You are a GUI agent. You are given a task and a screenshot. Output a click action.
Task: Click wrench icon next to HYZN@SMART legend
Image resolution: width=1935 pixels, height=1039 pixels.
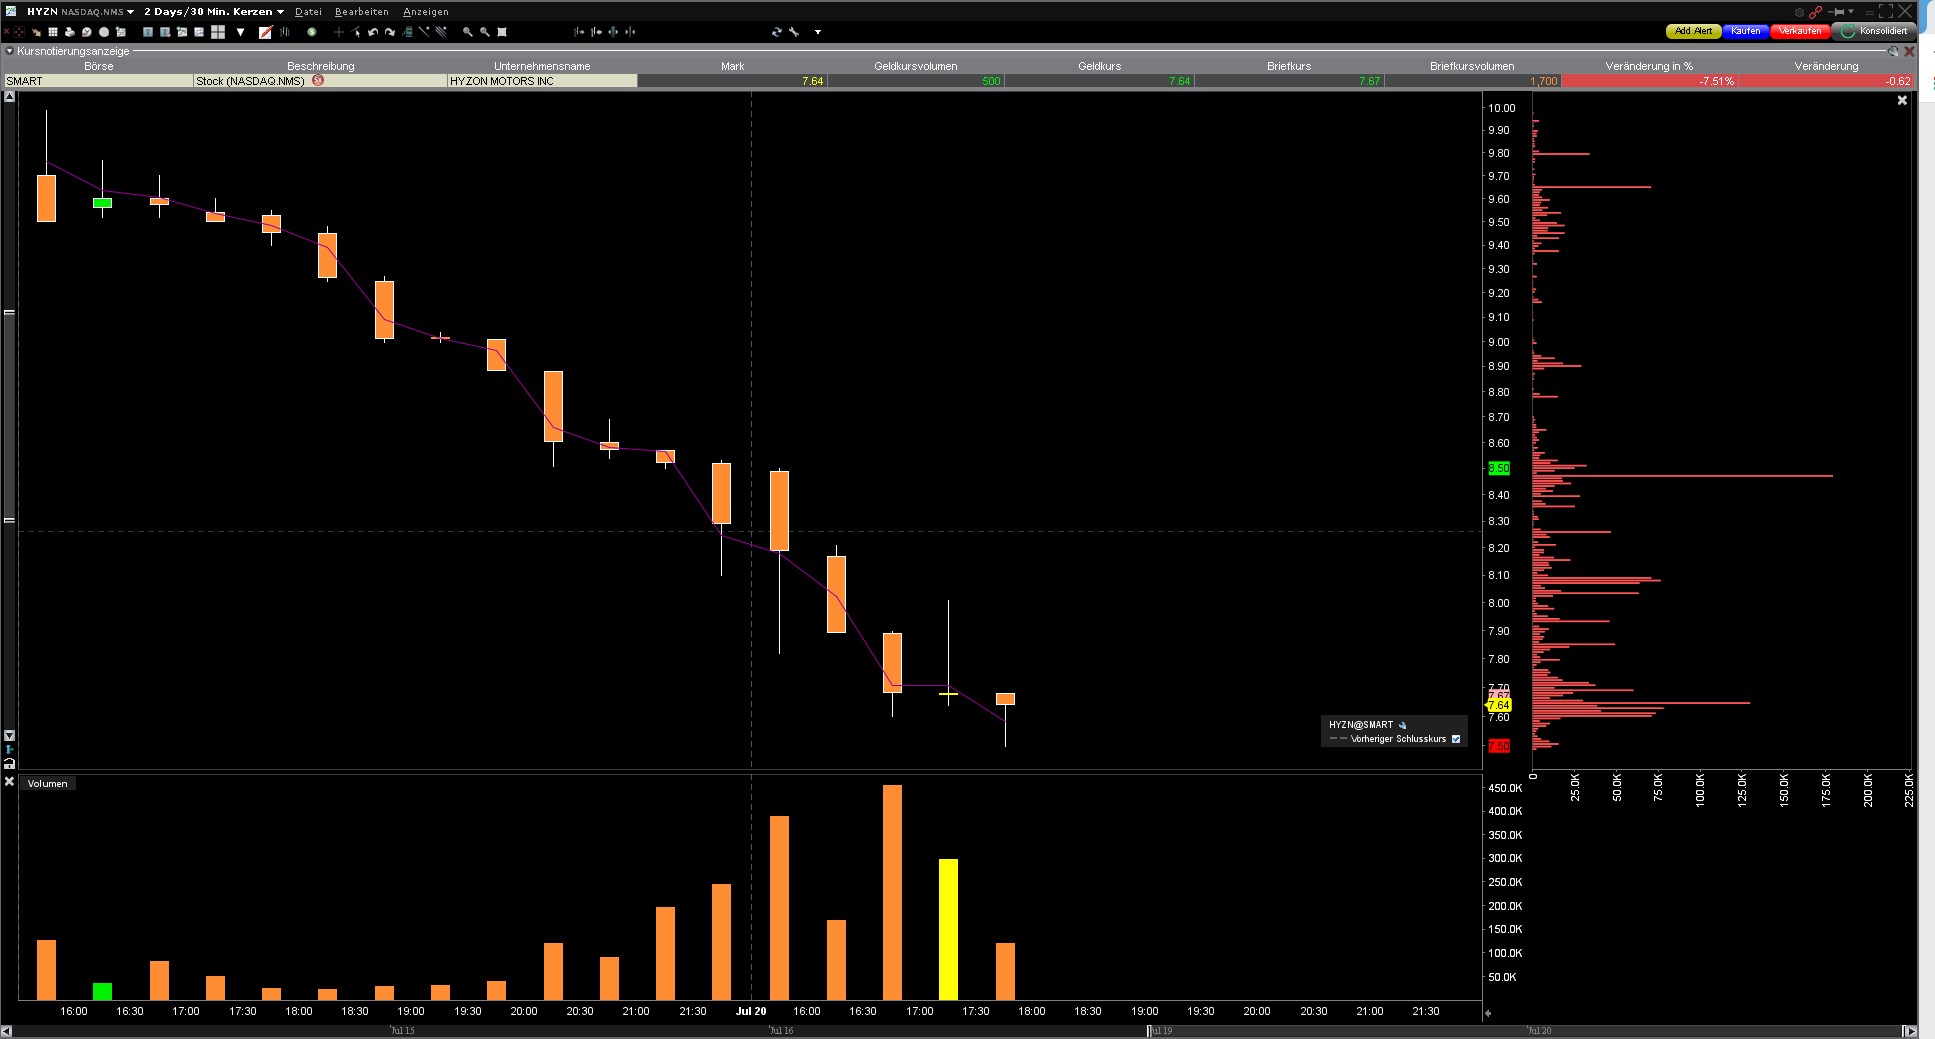(1403, 725)
